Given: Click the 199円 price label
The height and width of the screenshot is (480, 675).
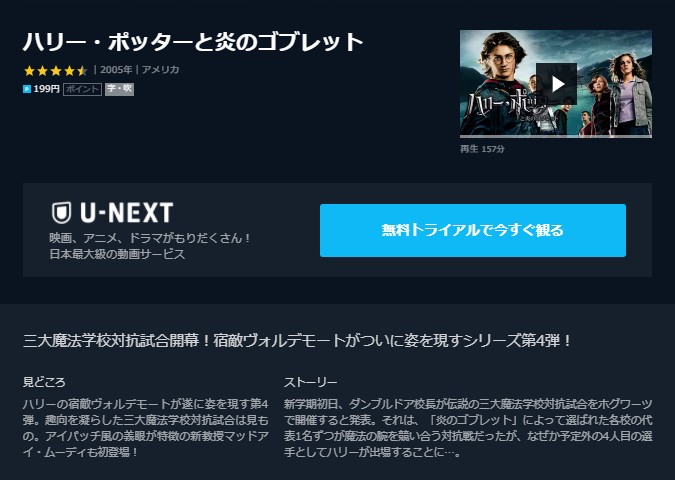Looking at the screenshot, I should 46,89.
